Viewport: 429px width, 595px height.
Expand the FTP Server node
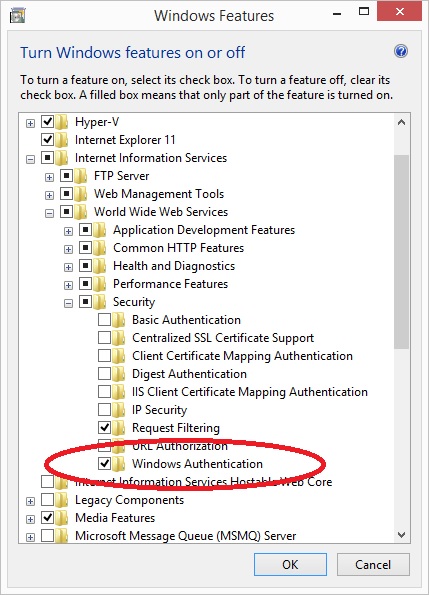coord(49,177)
